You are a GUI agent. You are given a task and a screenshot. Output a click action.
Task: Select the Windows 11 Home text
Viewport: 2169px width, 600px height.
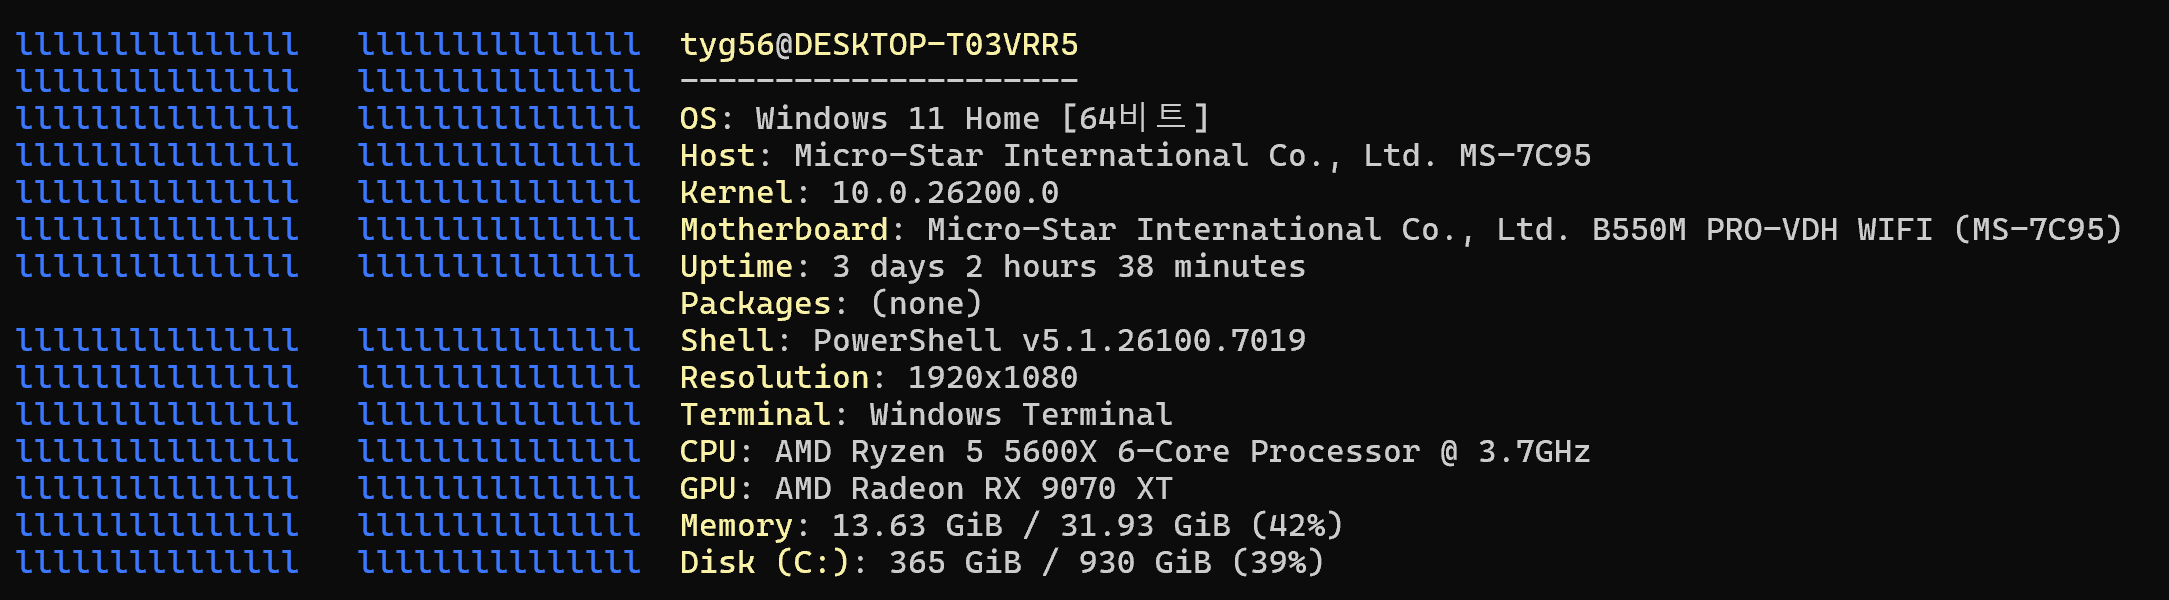[x=897, y=119]
